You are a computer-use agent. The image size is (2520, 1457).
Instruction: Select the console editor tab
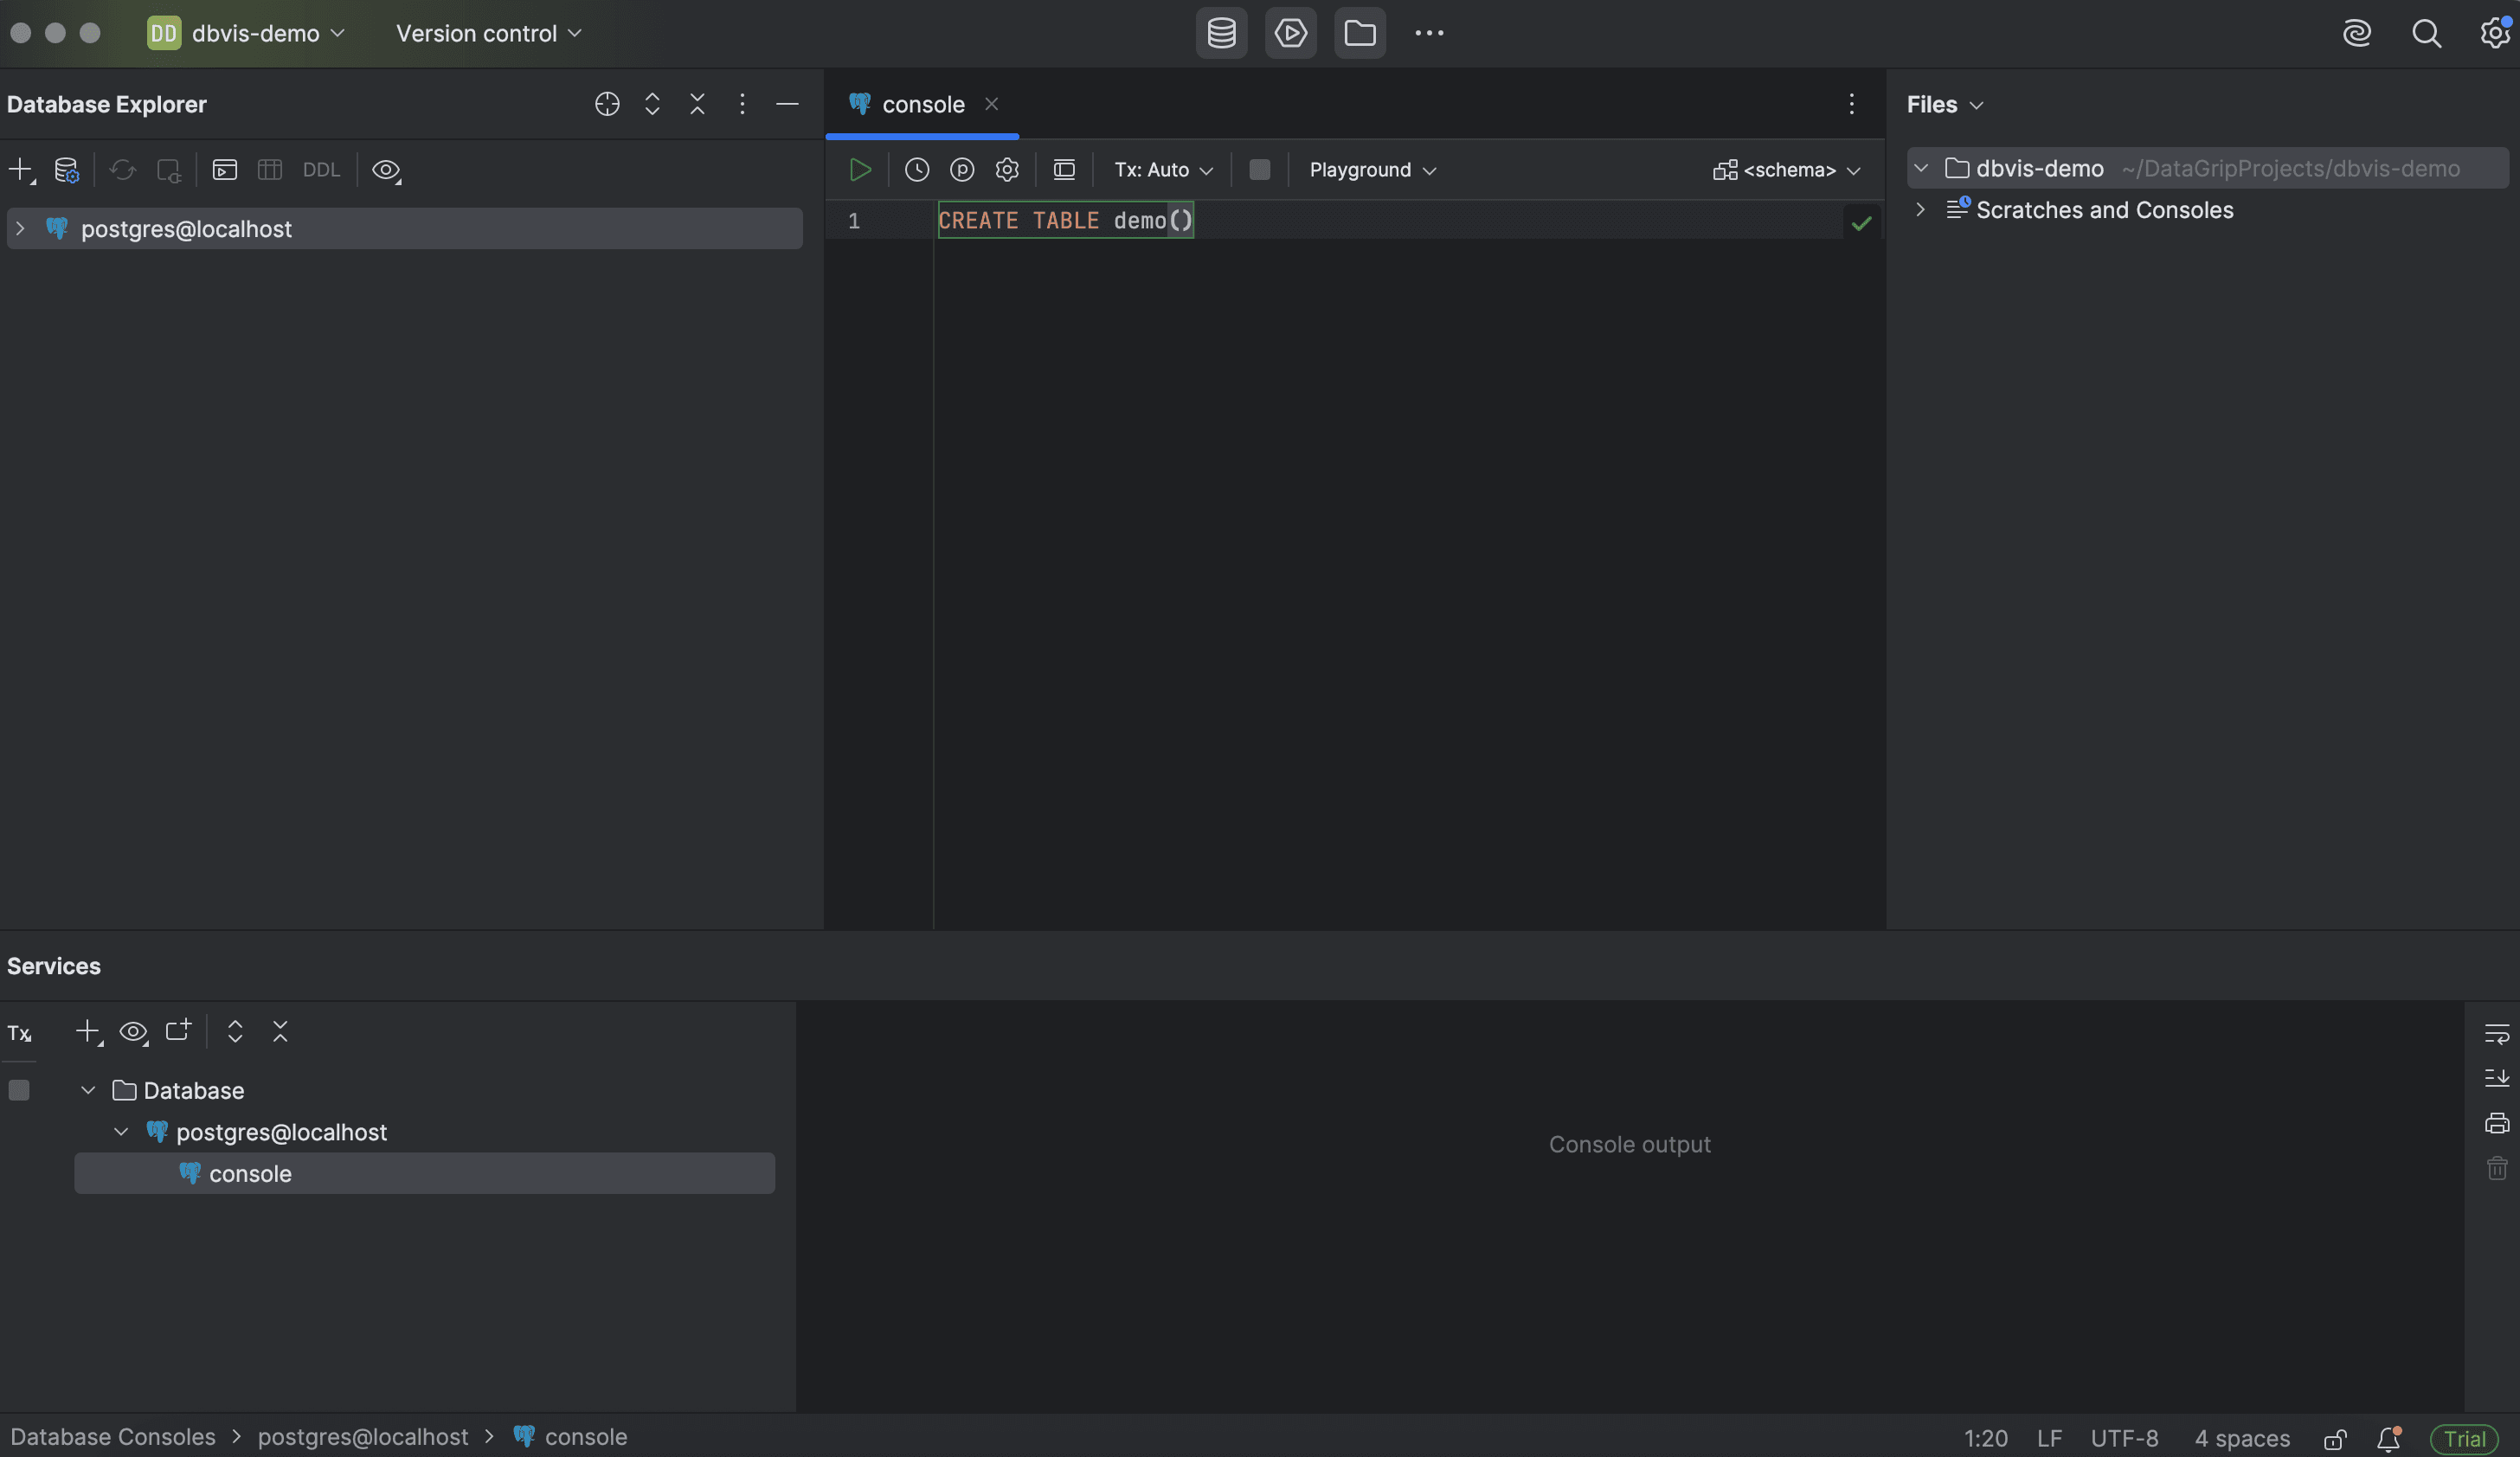(x=922, y=104)
